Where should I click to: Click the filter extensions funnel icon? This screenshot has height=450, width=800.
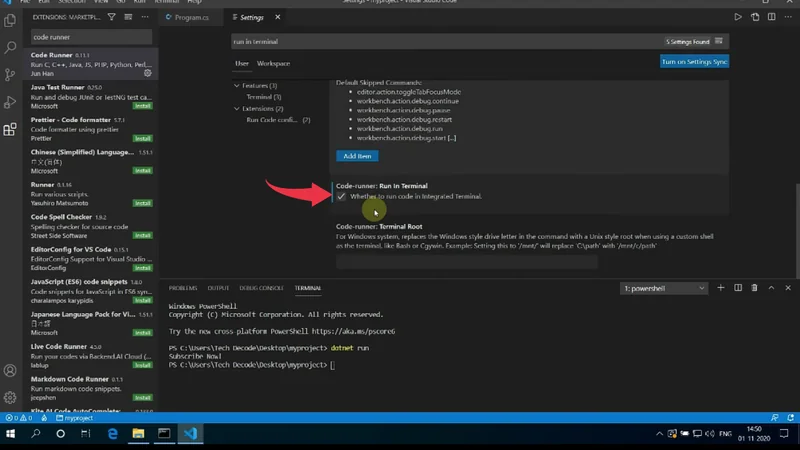(x=111, y=17)
